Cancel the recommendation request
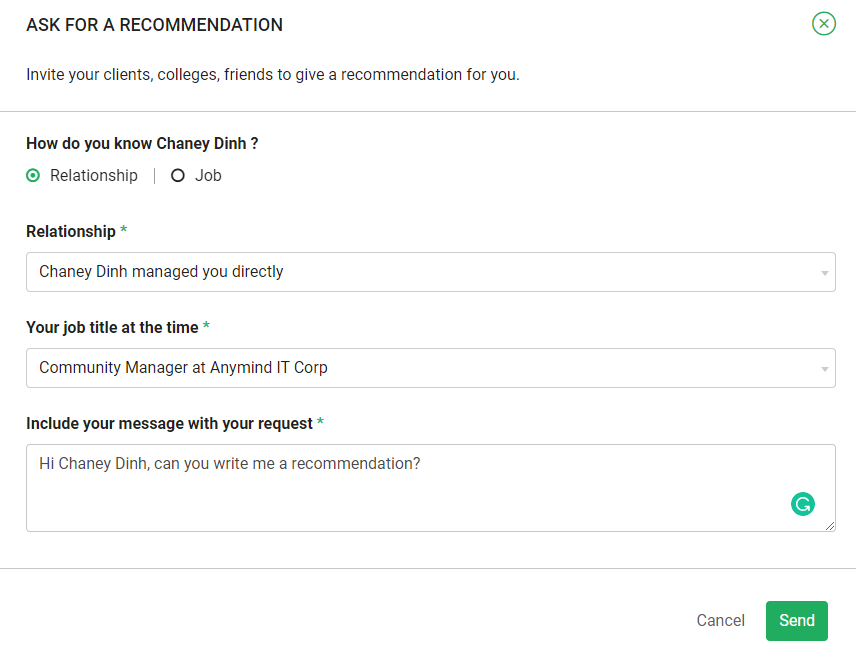The width and height of the screenshot is (856, 647). click(x=720, y=621)
